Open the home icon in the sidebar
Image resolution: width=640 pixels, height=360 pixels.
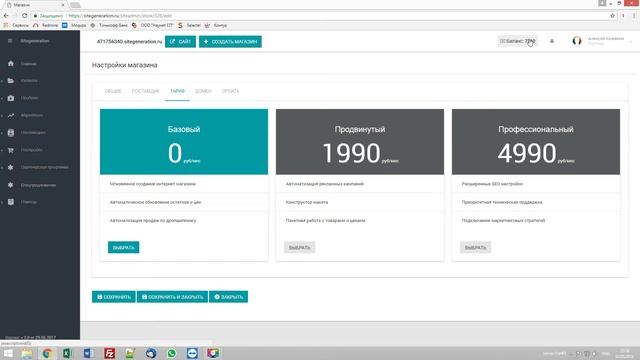click(x=11, y=64)
